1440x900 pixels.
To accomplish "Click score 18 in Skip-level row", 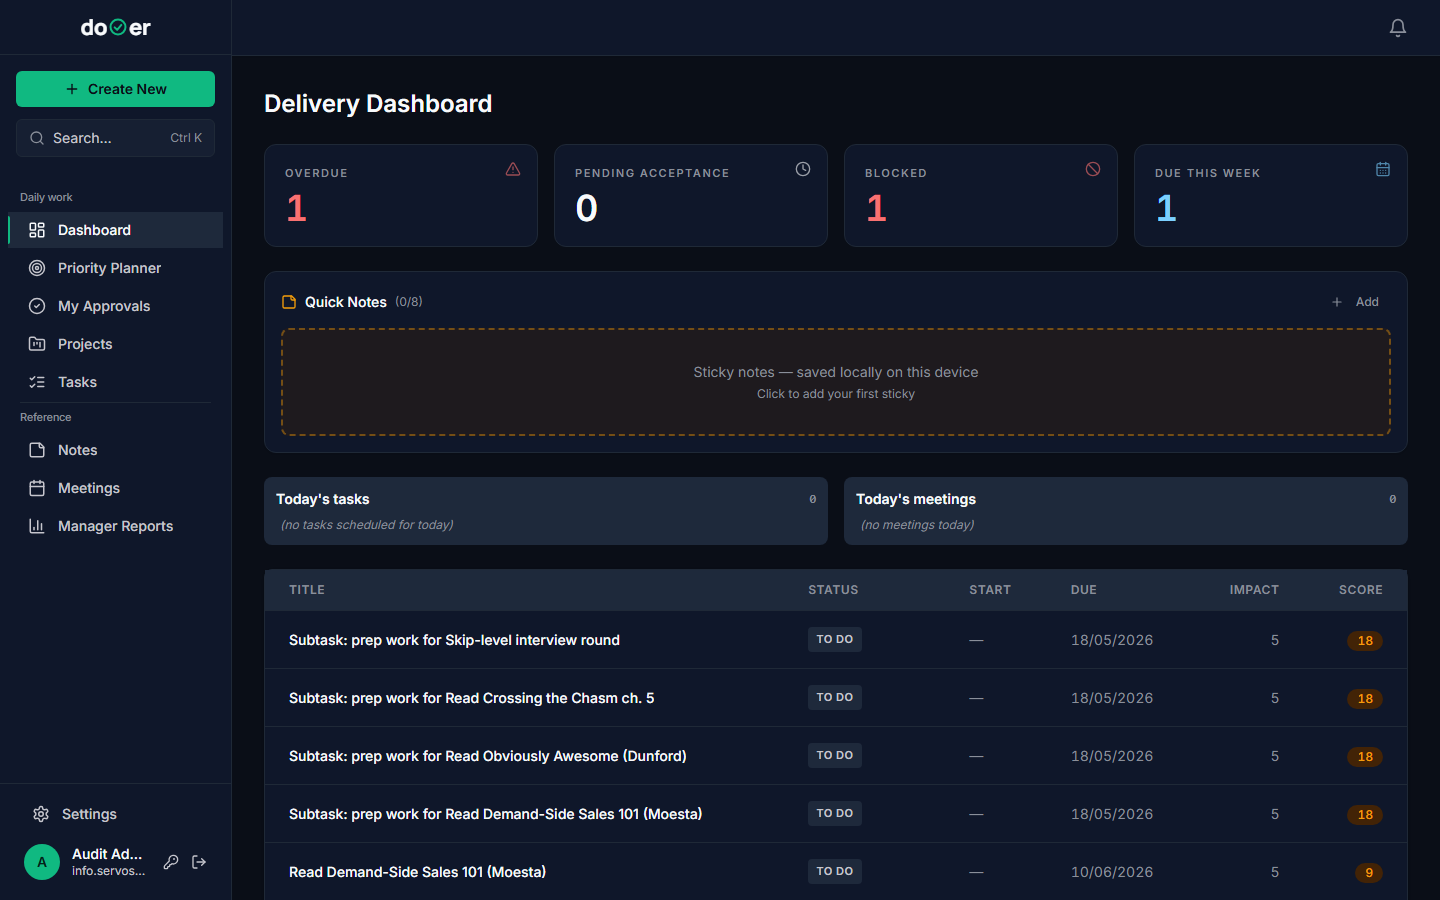I will [x=1365, y=641].
